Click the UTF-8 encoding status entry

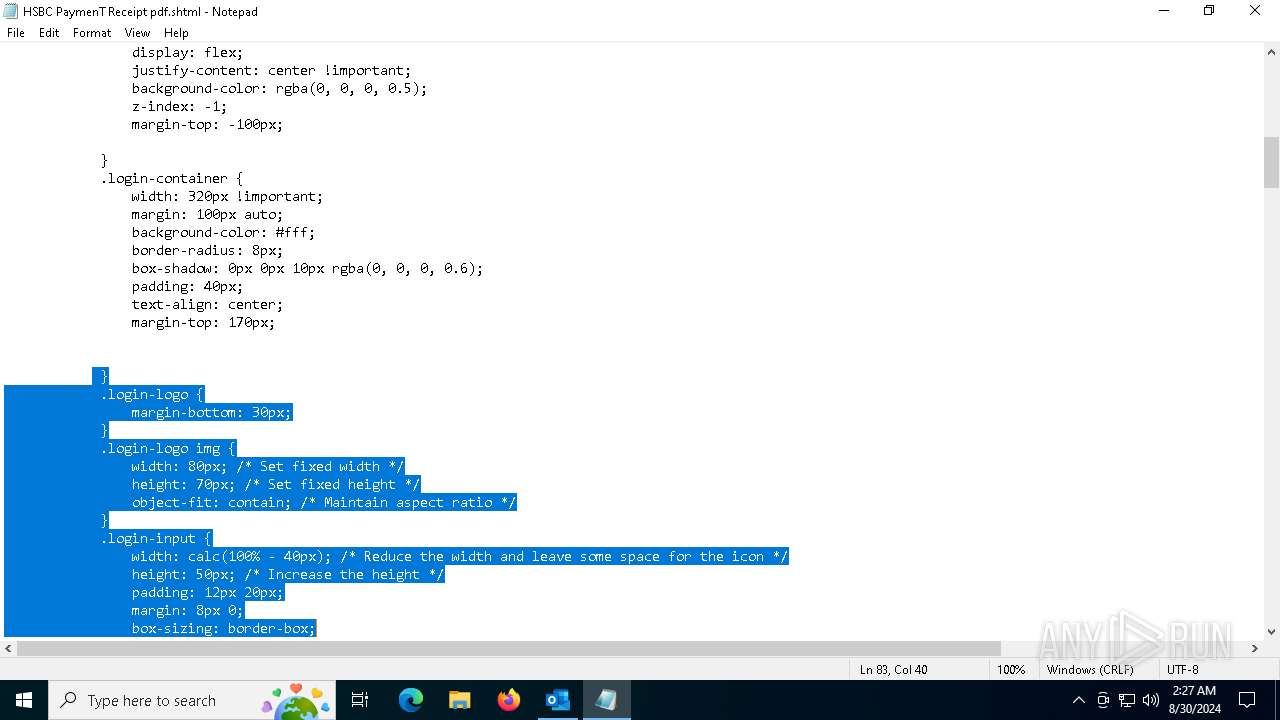[x=1182, y=670]
